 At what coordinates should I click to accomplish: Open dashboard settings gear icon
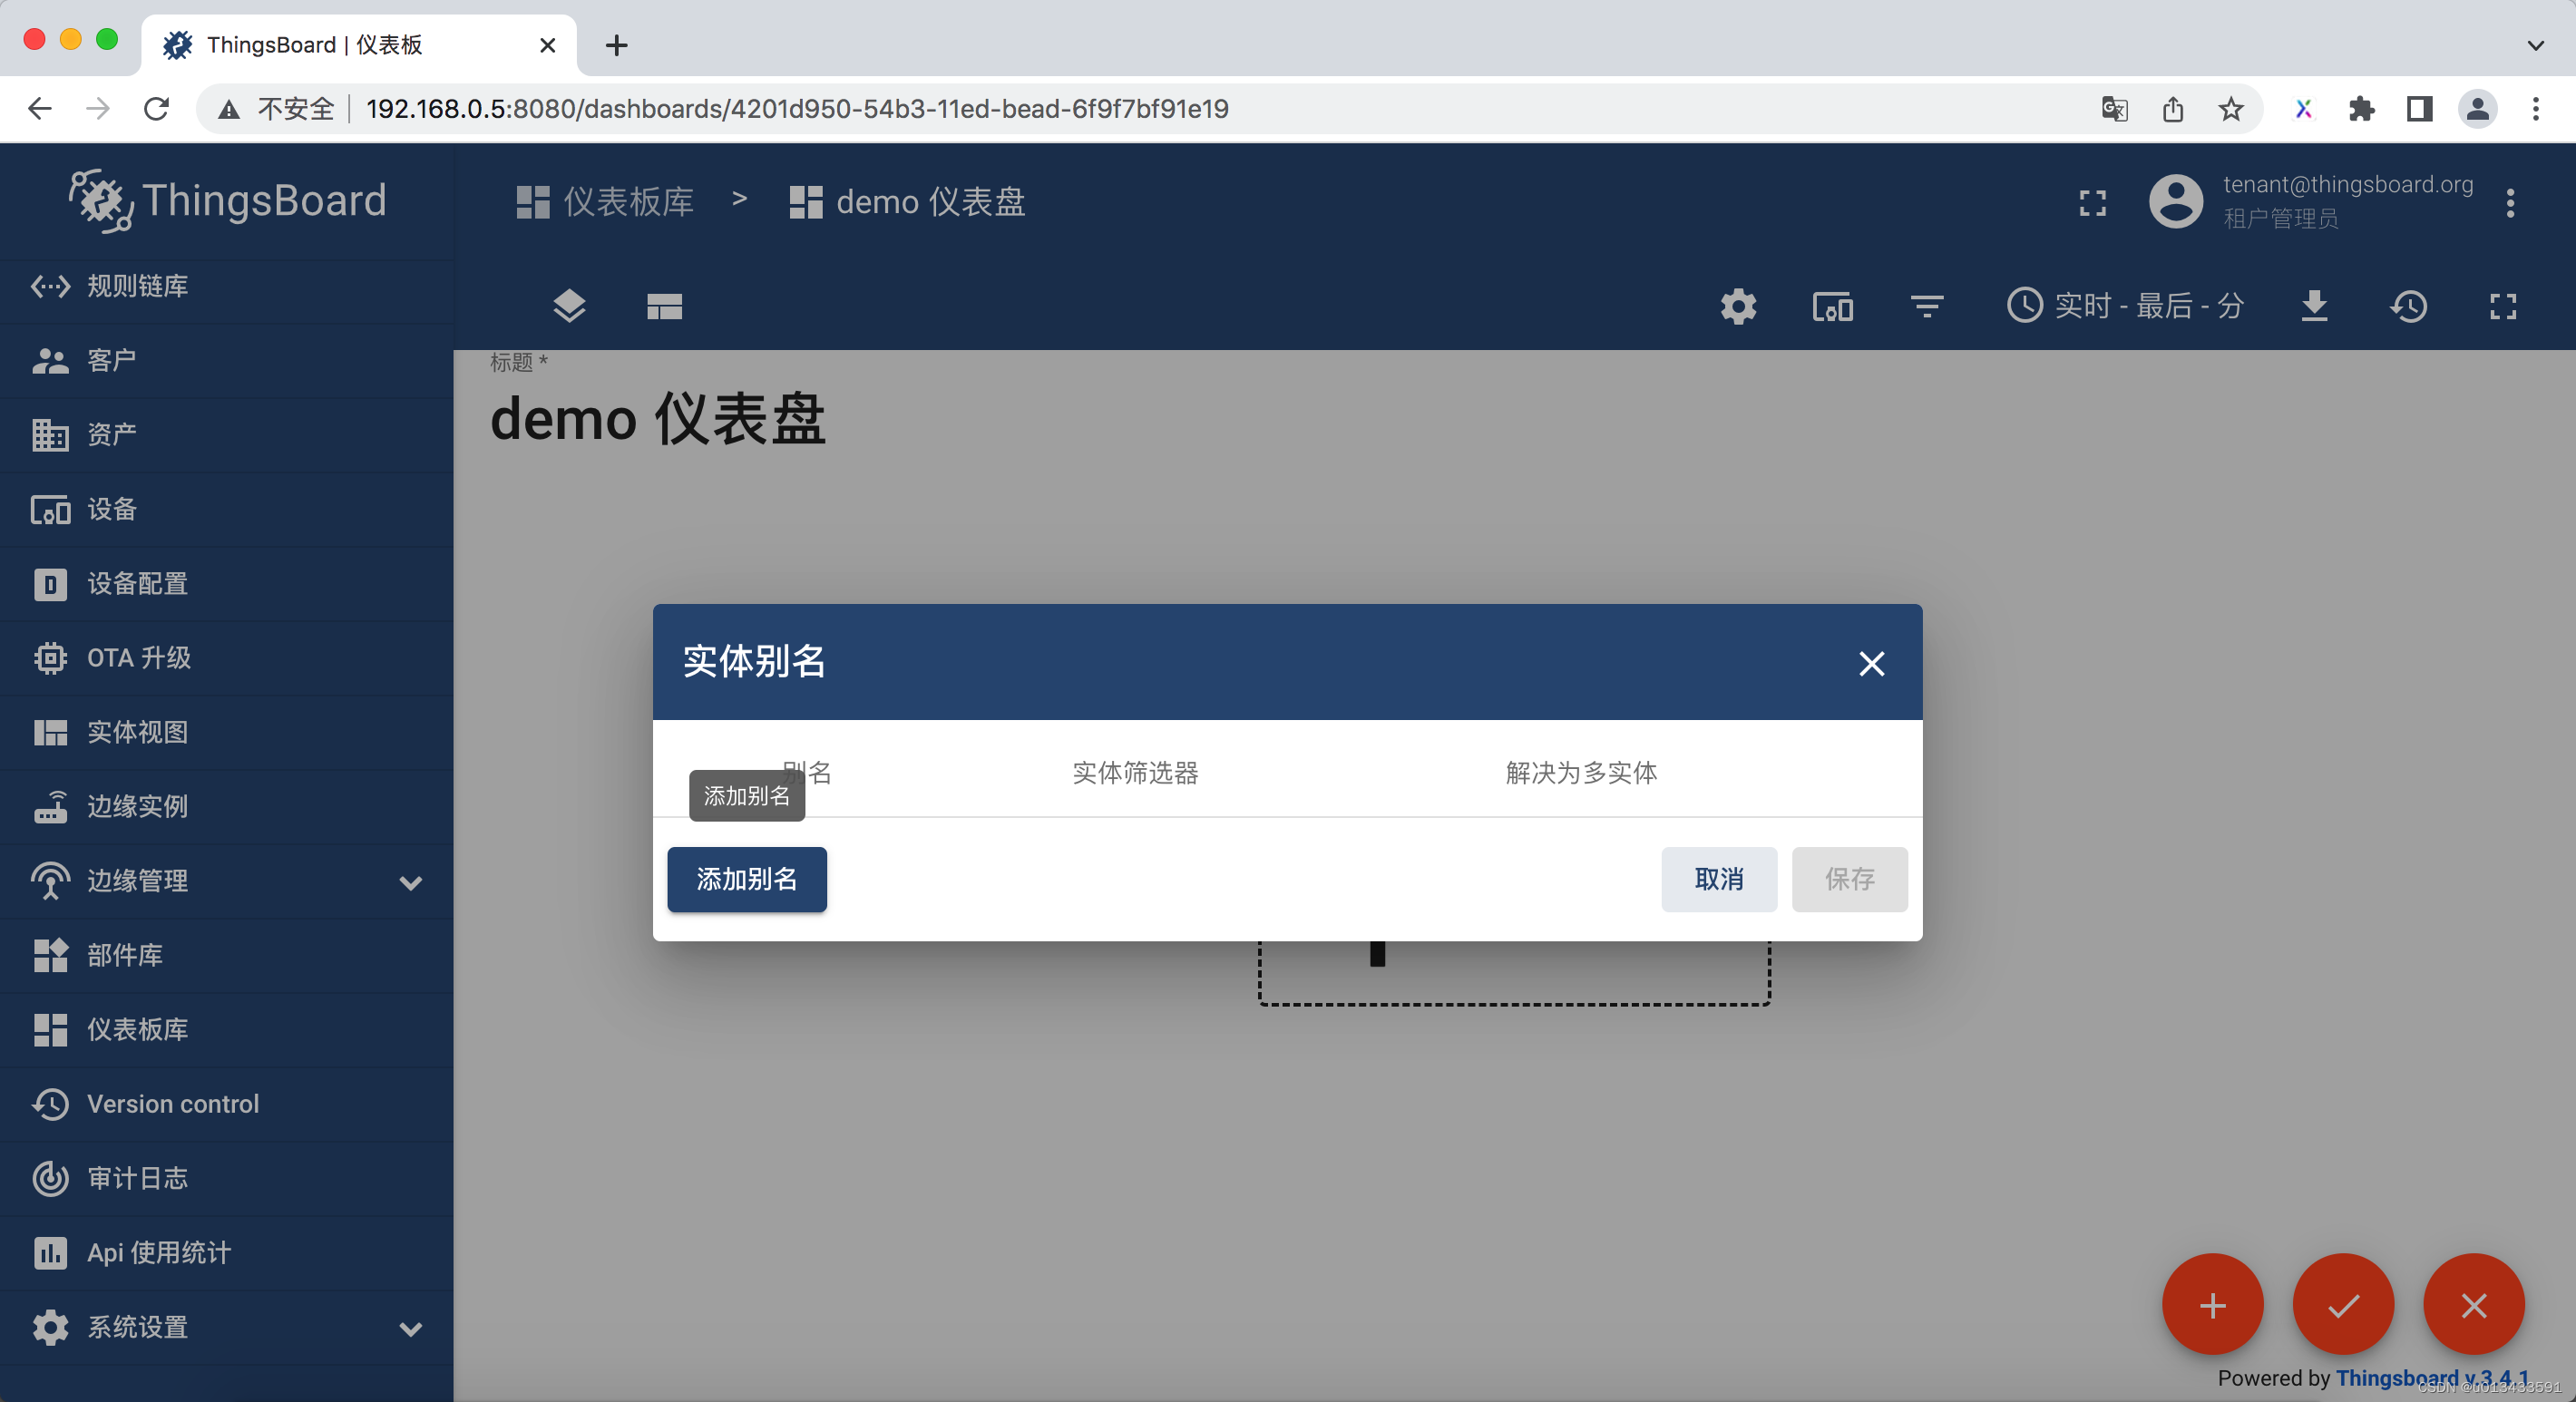[1738, 306]
